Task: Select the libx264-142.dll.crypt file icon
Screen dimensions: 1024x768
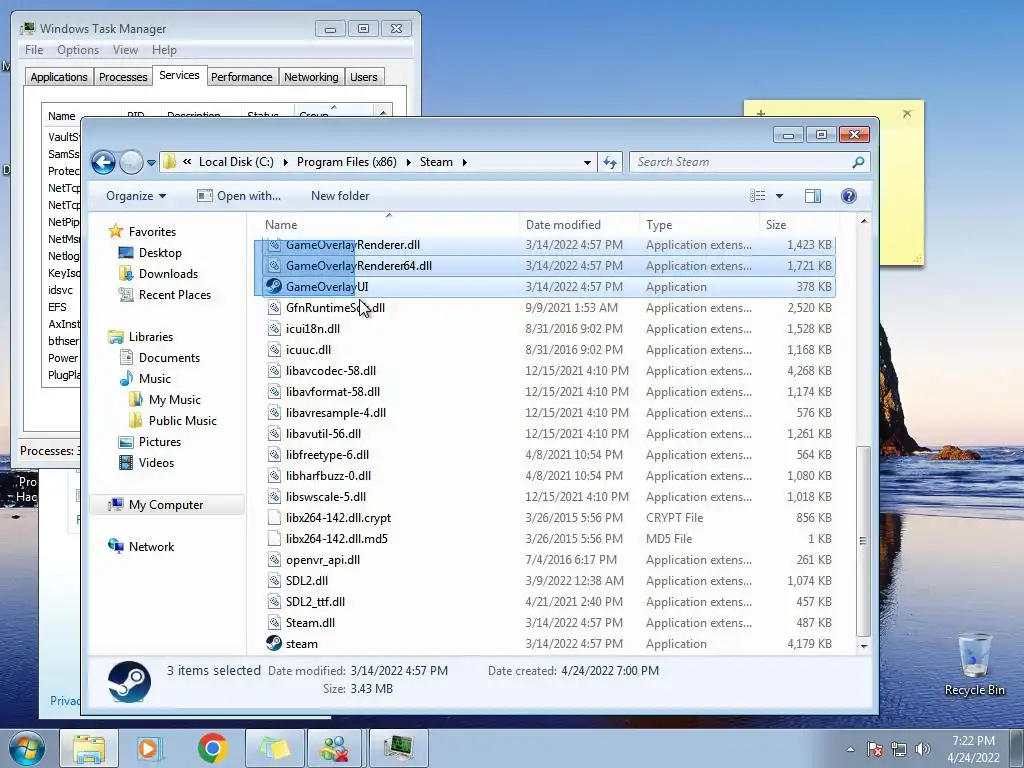Action: point(274,517)
